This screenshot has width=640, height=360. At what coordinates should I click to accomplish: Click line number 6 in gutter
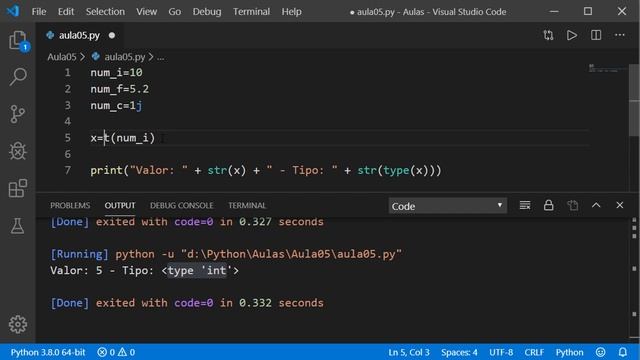67,154
